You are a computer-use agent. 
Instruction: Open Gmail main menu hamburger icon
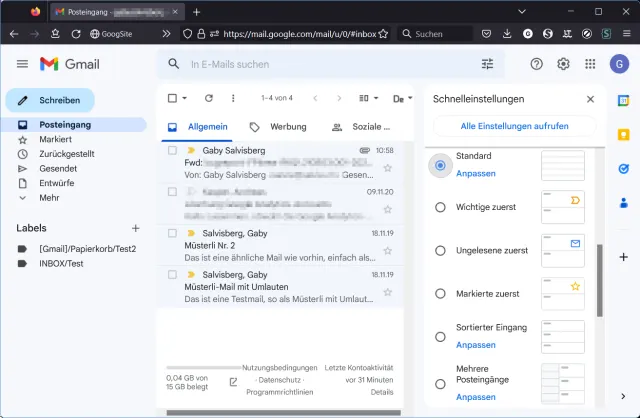coord(22,64)
